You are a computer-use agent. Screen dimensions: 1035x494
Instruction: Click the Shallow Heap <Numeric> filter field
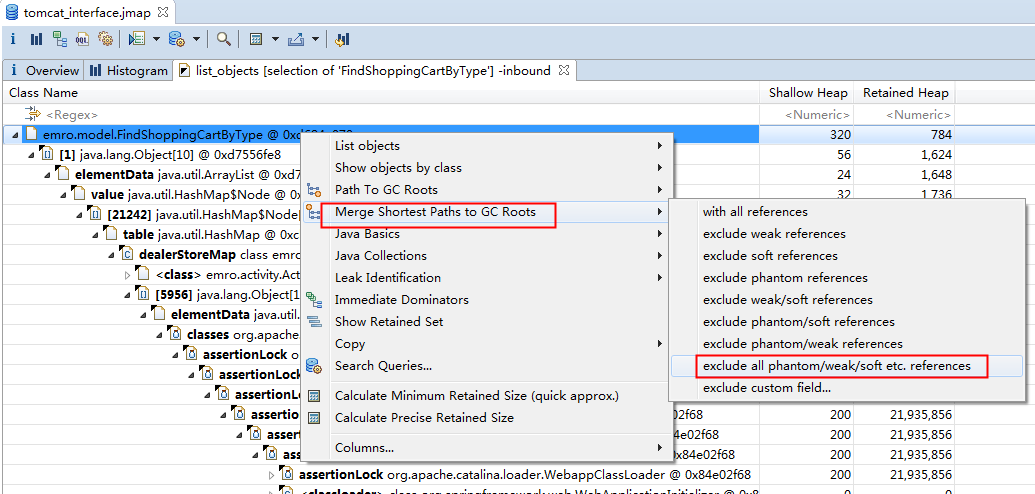tap(807, 114)
